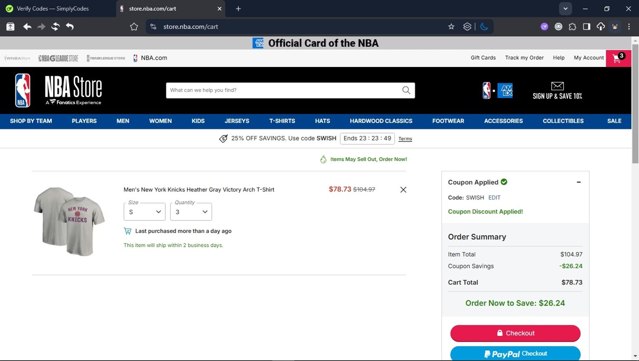Viewport: 639px width, 361px height.
Task: Open the NBA.com link
Action: click(150, 58)
